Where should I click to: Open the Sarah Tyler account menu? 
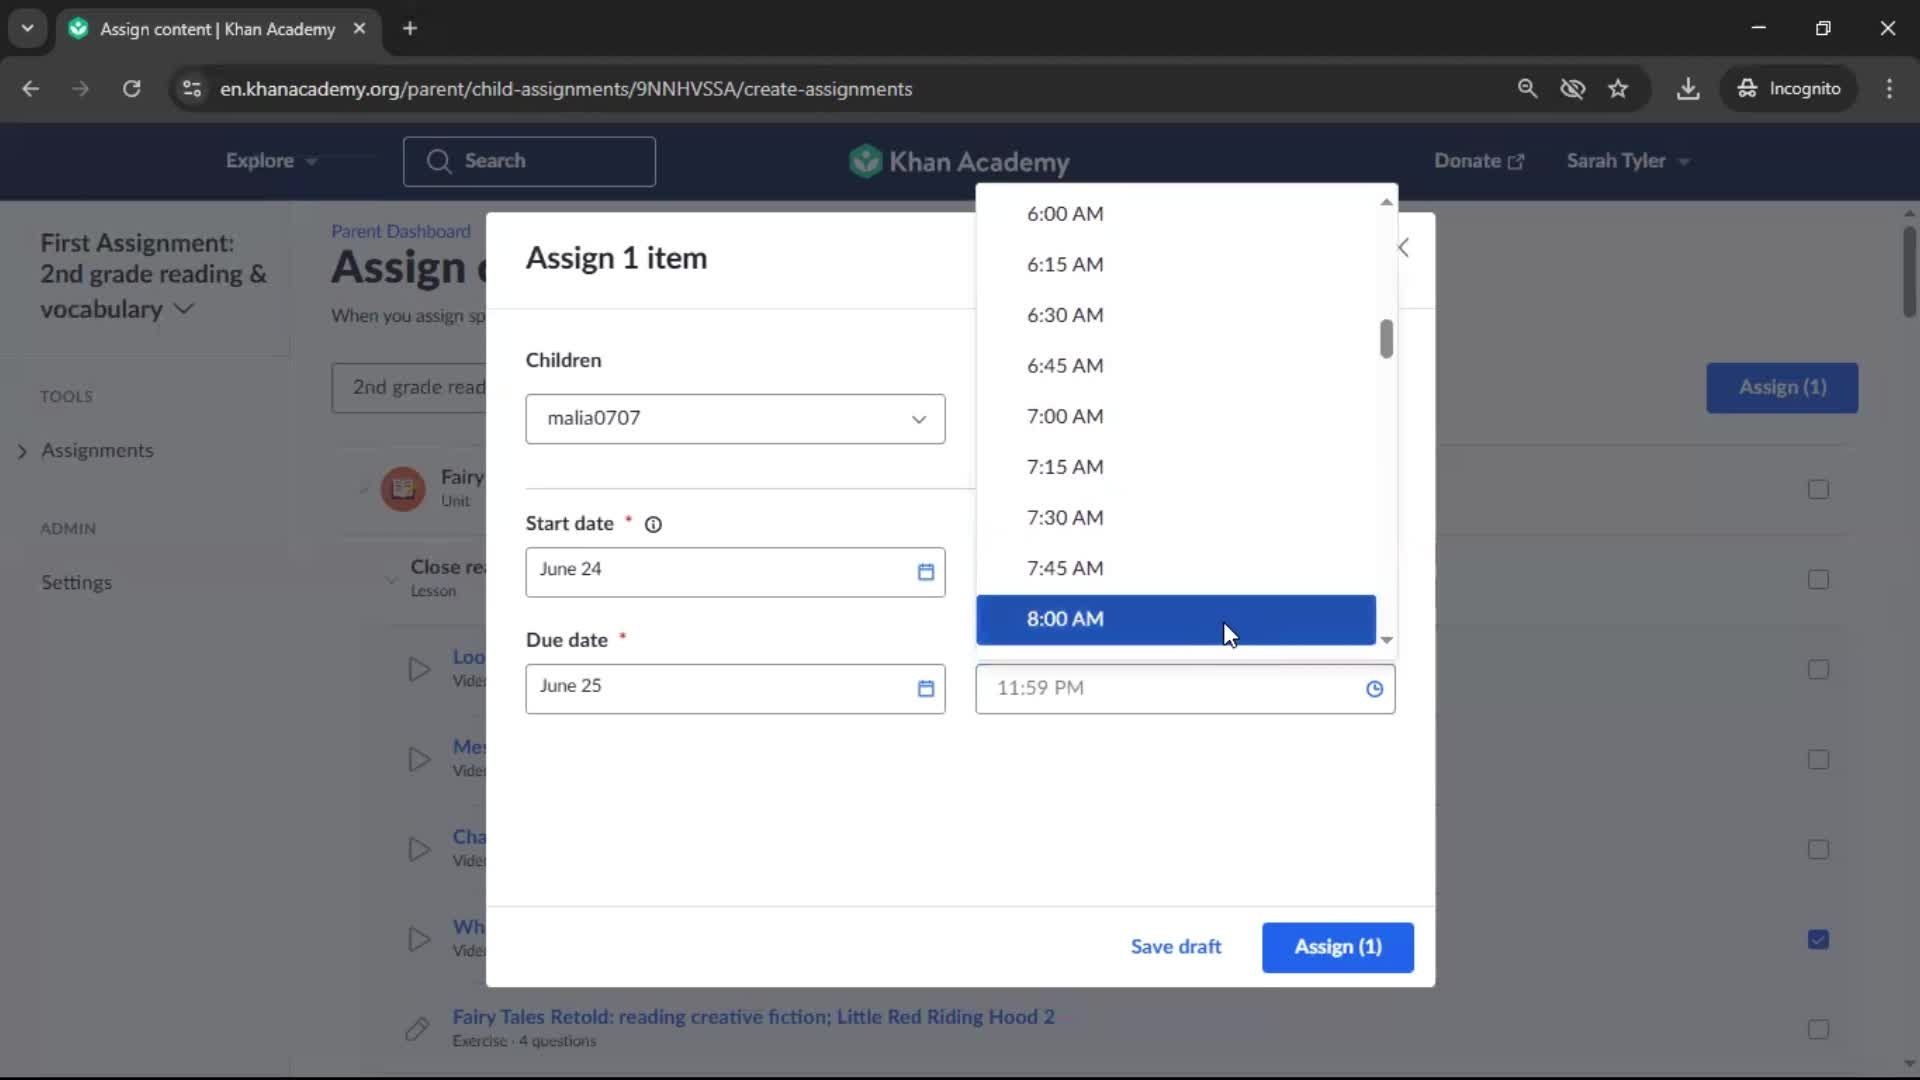[x=1627, y=161]
